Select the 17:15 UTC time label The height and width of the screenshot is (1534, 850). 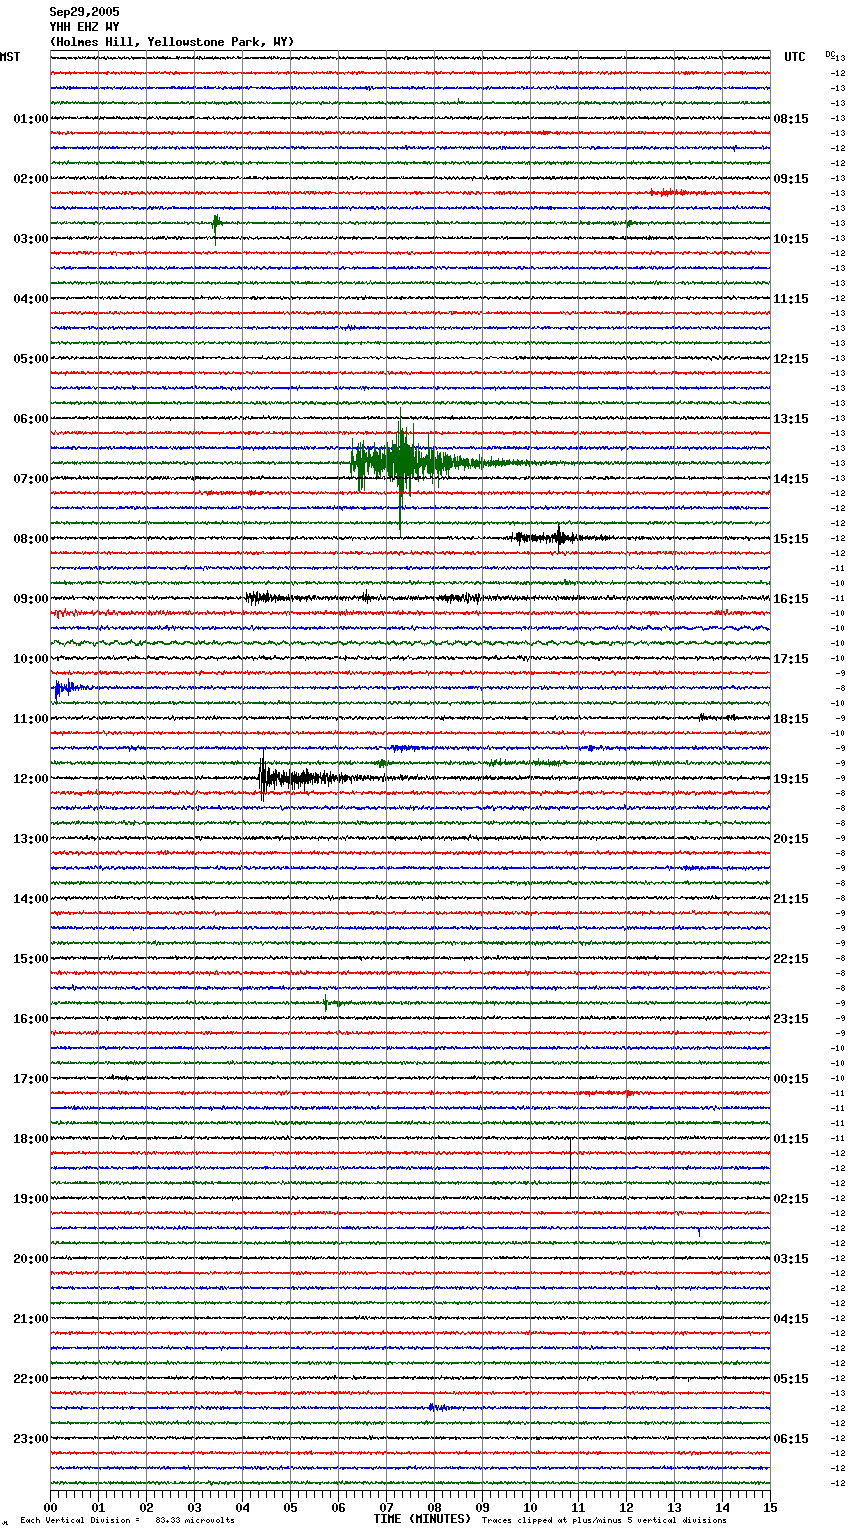click(791, 659)
